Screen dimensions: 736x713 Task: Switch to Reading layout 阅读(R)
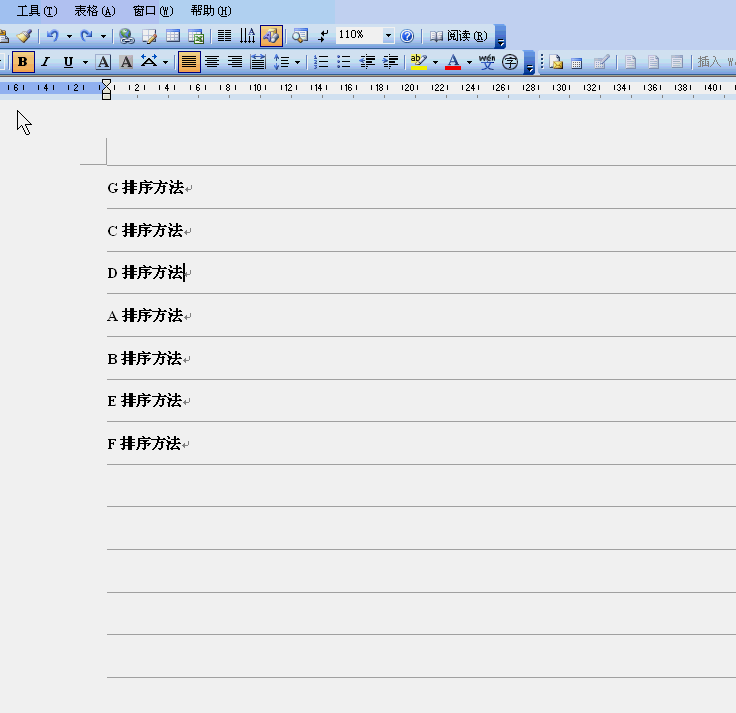459,36
